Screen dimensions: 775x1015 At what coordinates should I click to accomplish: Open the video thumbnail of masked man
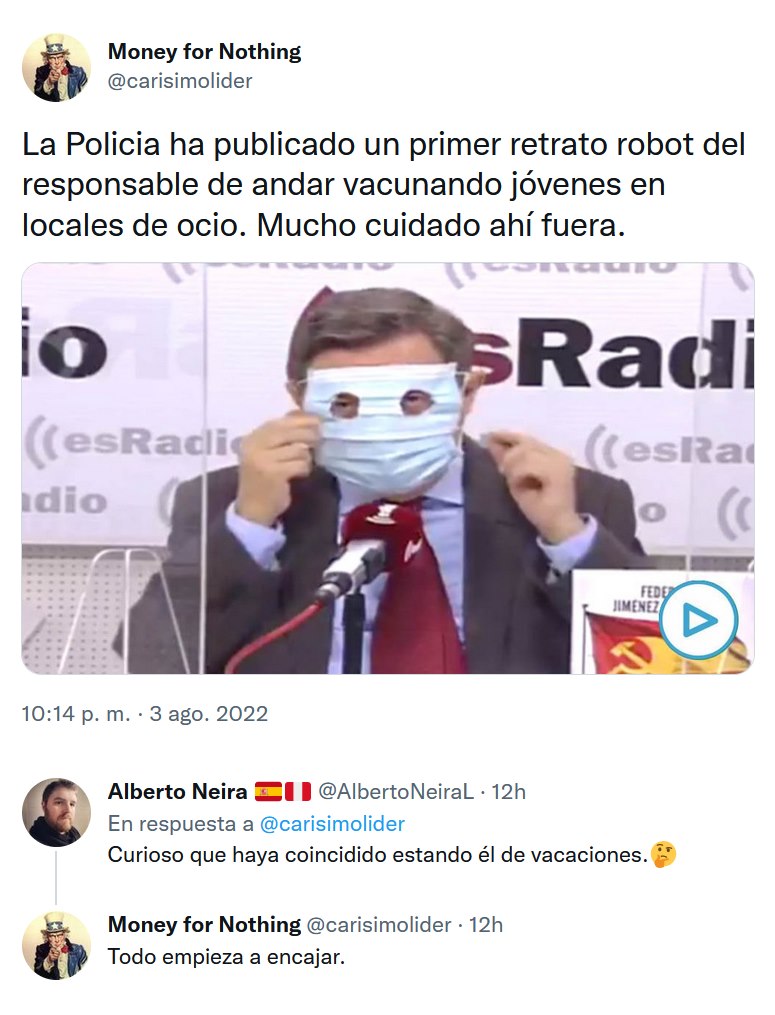pos(388,468)
